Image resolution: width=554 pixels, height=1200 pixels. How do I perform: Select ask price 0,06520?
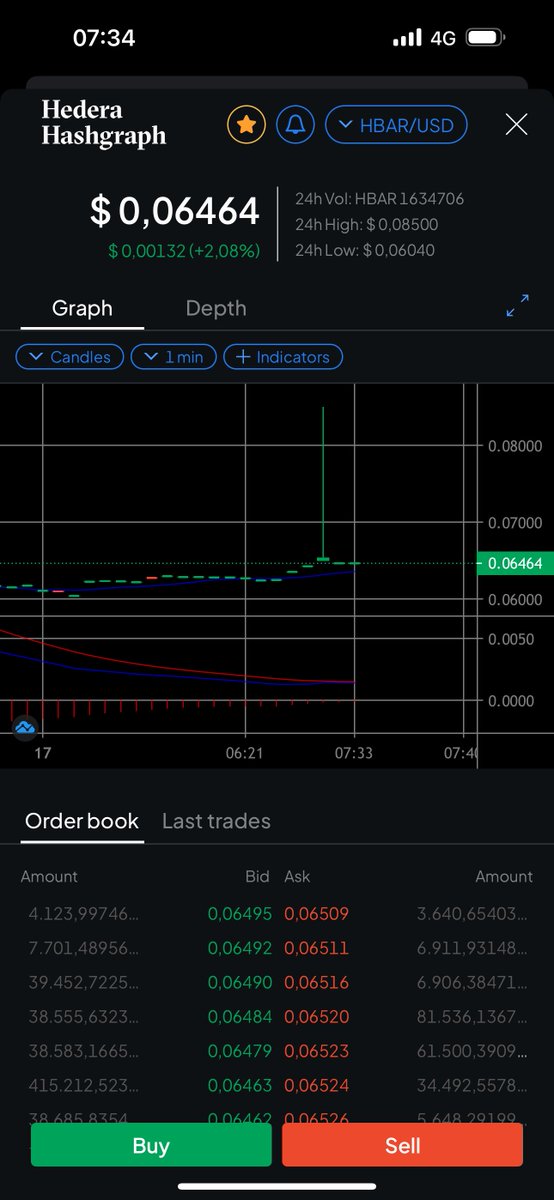click(x=316, y=1016)
